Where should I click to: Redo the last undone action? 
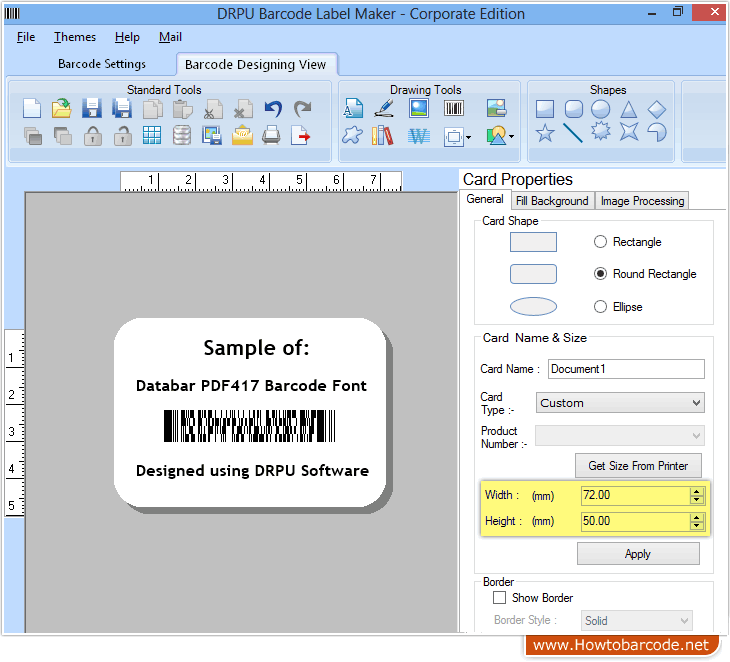click(303, 108)
